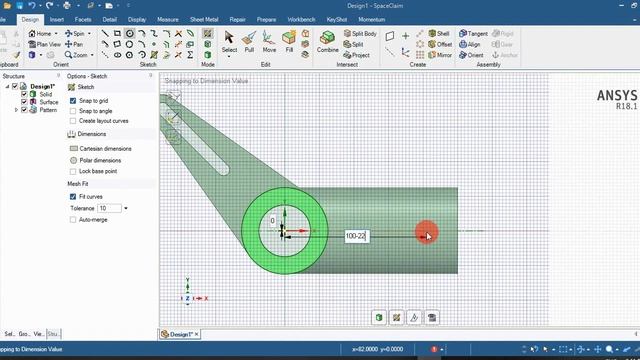Click the red error indicator in status bar
Viewport: 640px width, 360px height.
(434, 349)
